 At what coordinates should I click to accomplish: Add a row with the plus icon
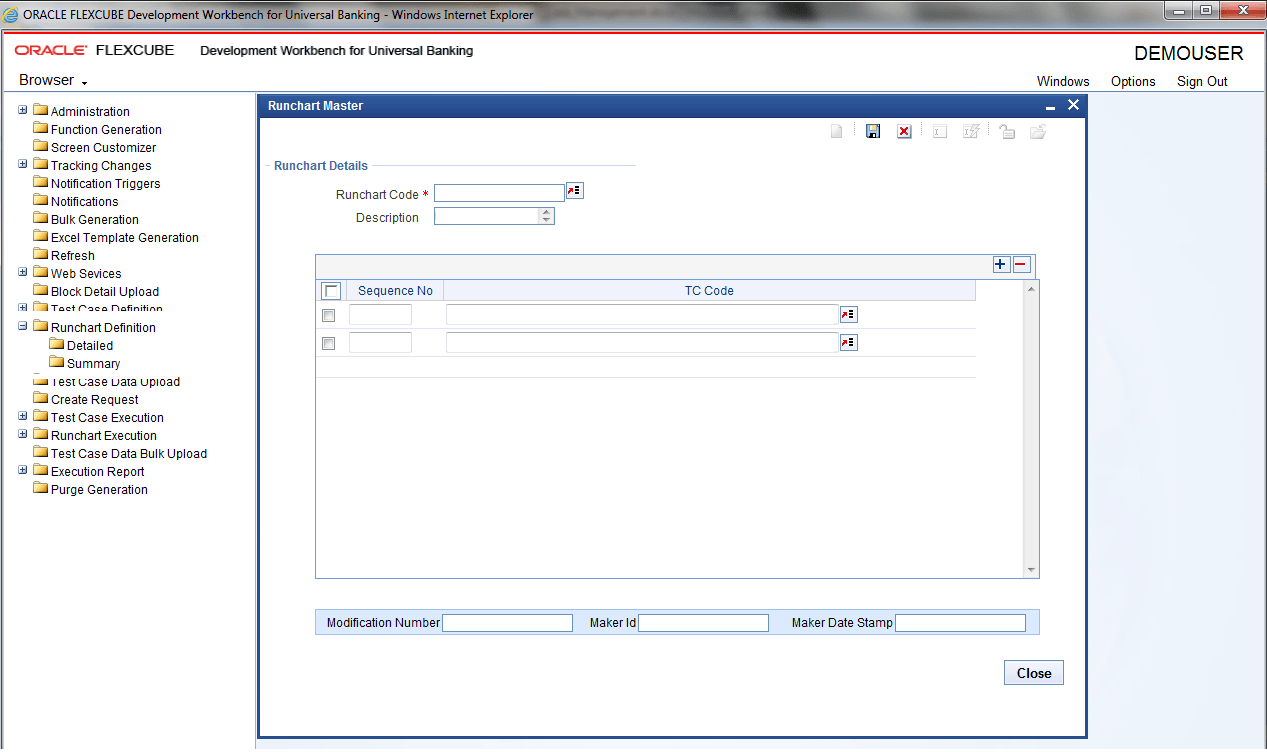tap(1001, 264)
